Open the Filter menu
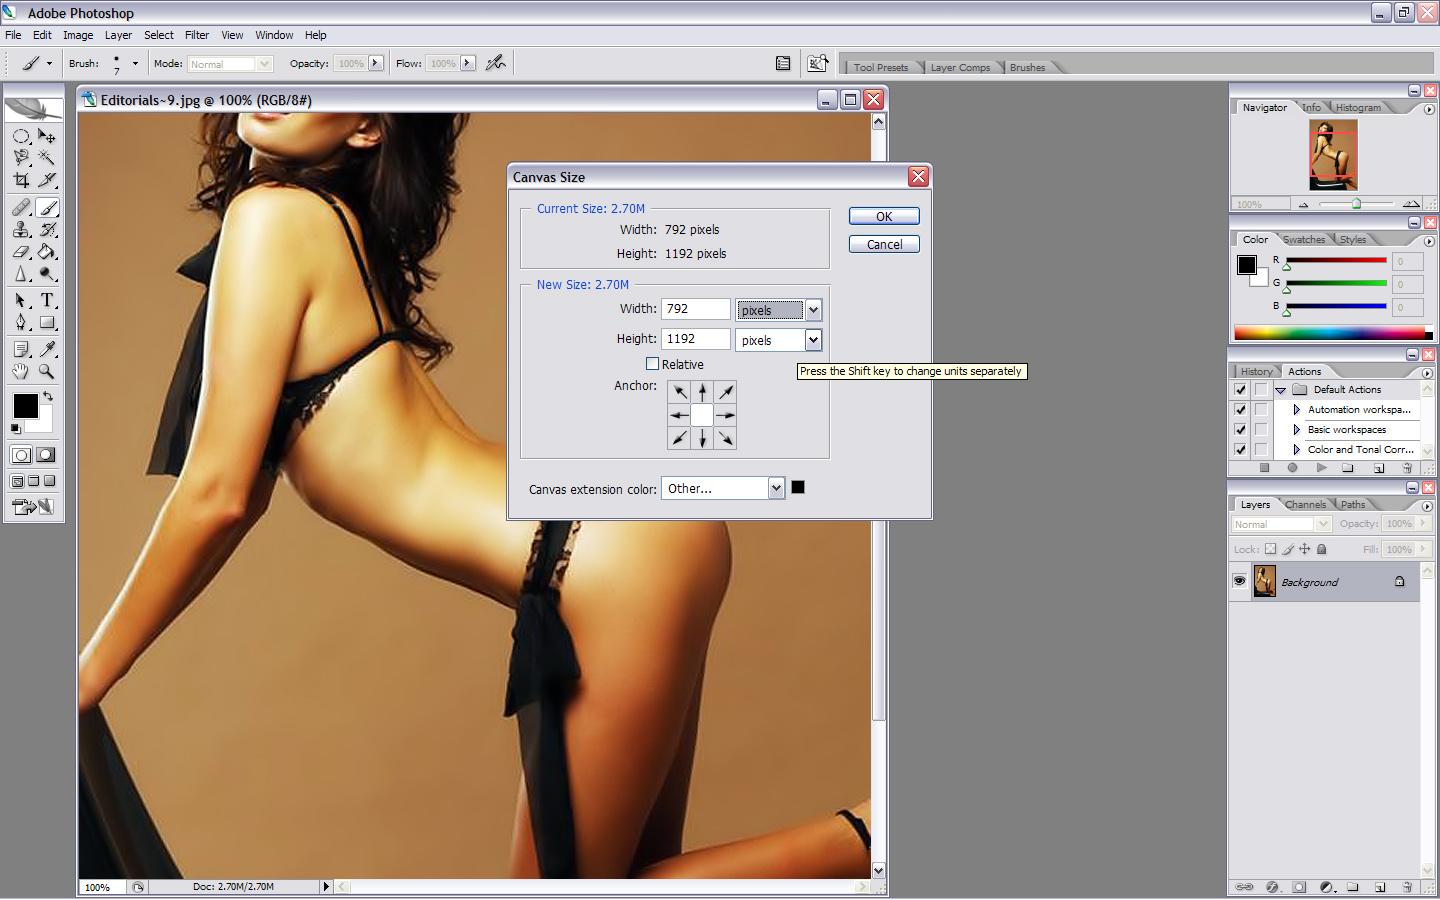Image resolution: width=1440 pixels, height=900 pixels. pos(196,35)
